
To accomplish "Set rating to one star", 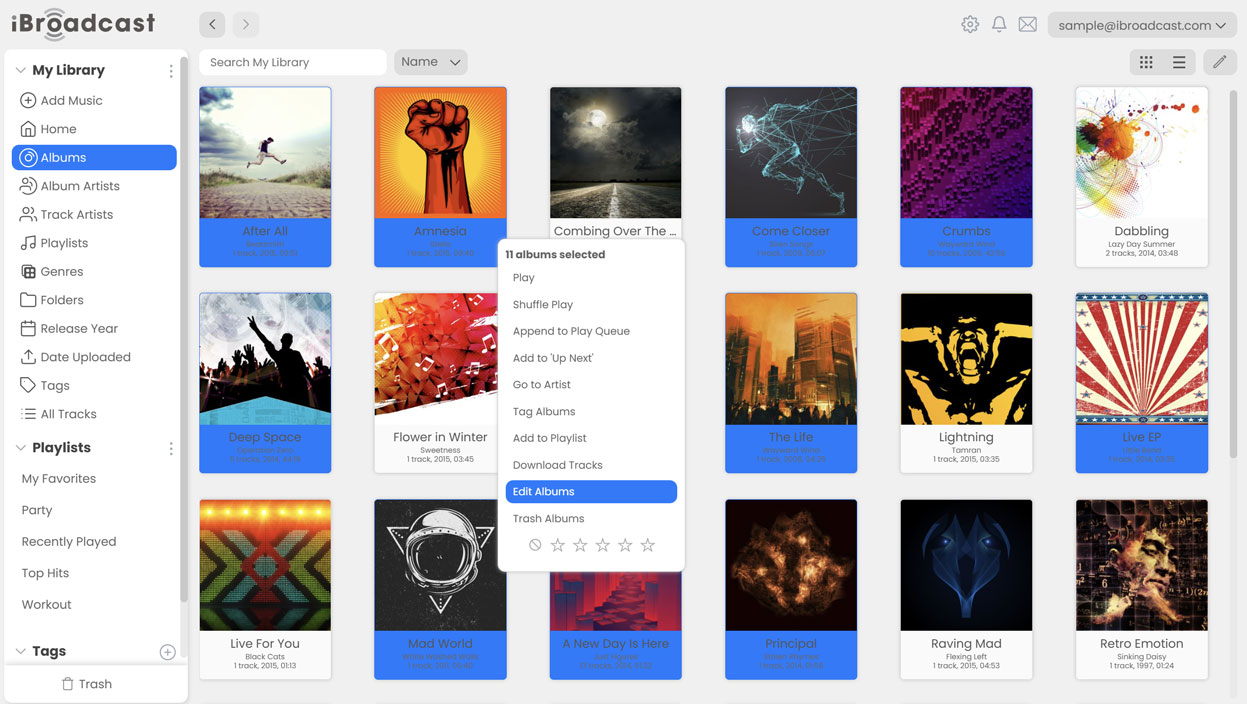I will pos(558,545).
